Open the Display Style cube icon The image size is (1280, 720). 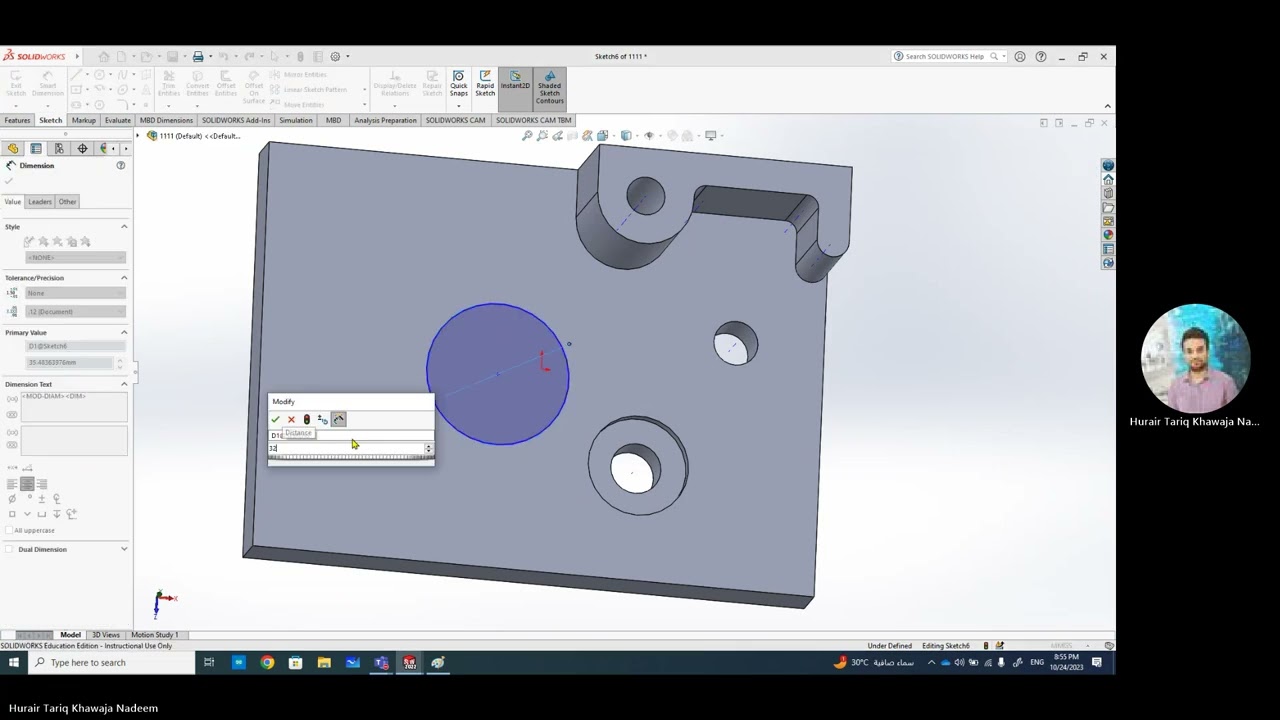626,135
